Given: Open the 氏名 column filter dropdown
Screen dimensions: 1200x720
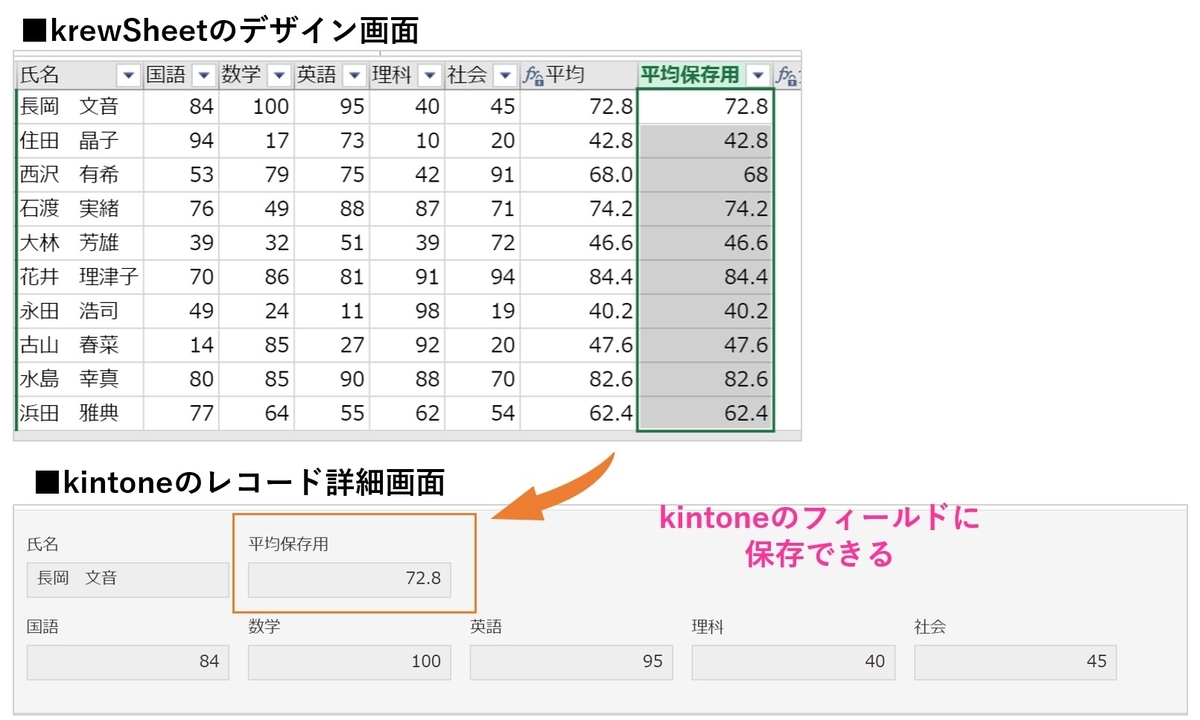Looking at the screenshot, I should click(128, 75).
